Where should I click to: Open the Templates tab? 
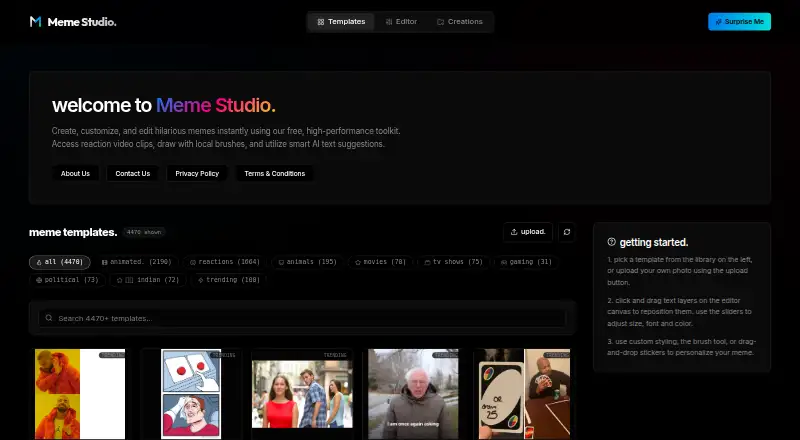click(341, 22)
